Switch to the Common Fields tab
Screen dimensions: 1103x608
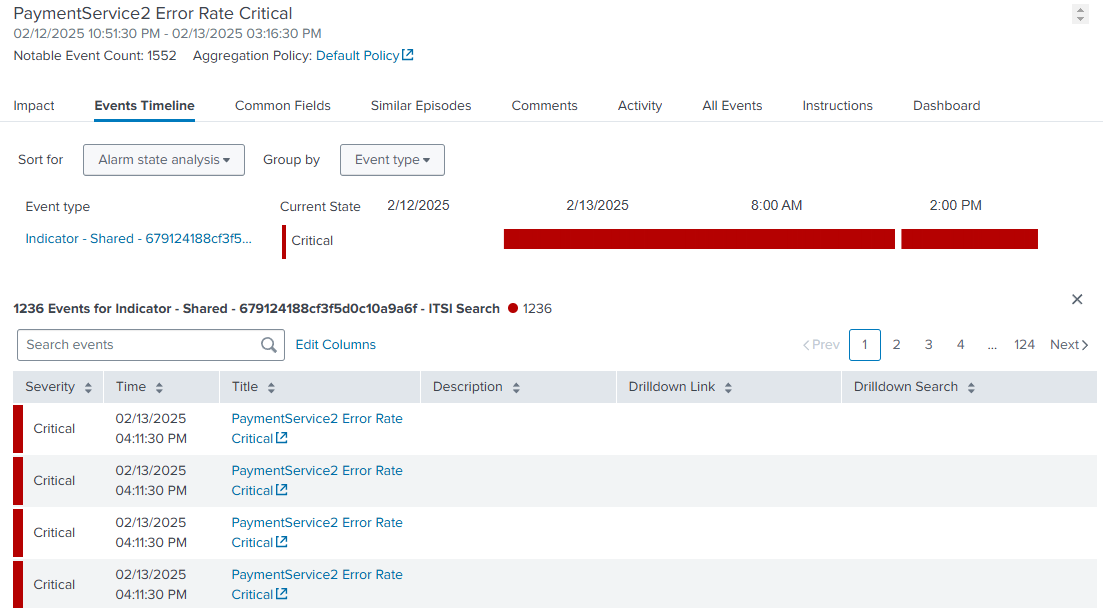click(282, 106)
